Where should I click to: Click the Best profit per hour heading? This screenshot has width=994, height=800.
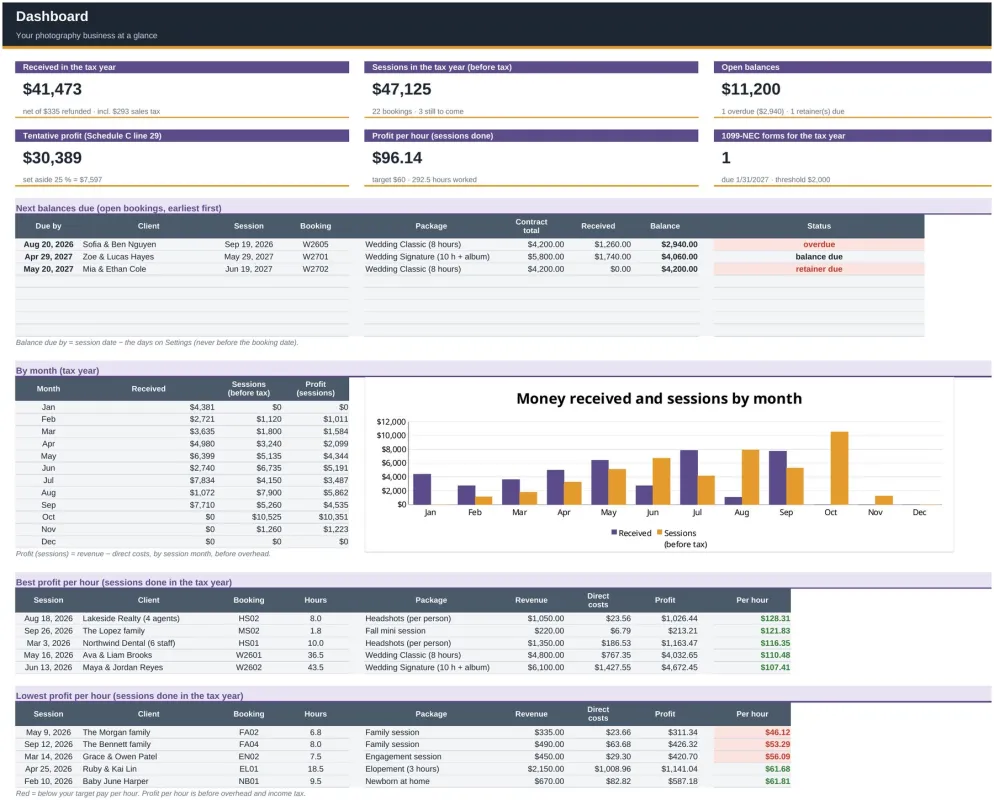click(x=124, y=583)
